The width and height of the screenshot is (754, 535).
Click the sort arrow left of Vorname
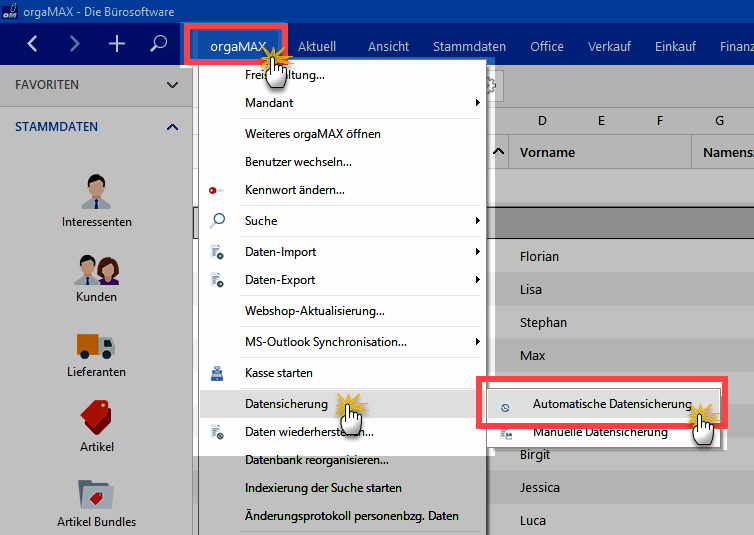coord(499,151)
